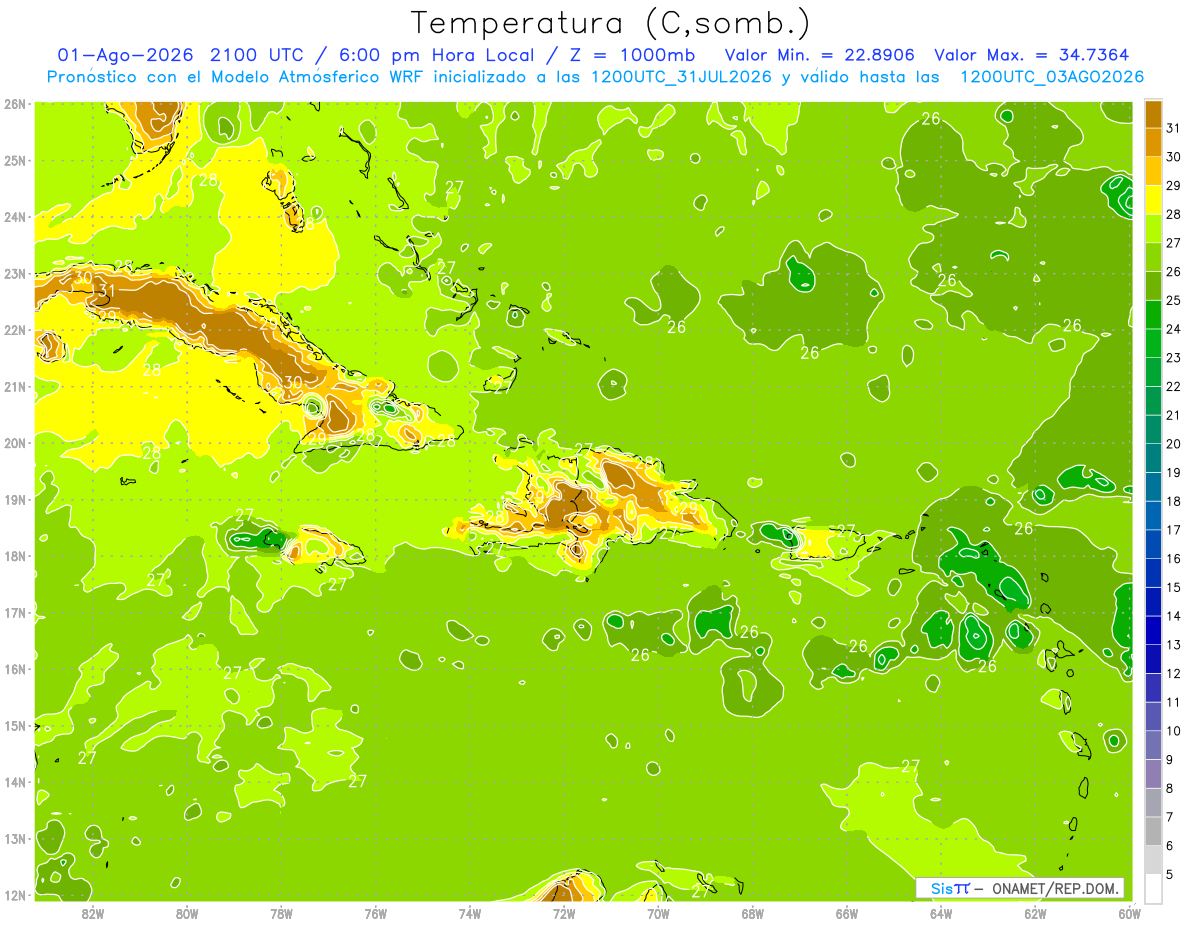Click the '23N' latitude axis label
The width and height of the screenshot is (1200, 927).
point(15,273)
